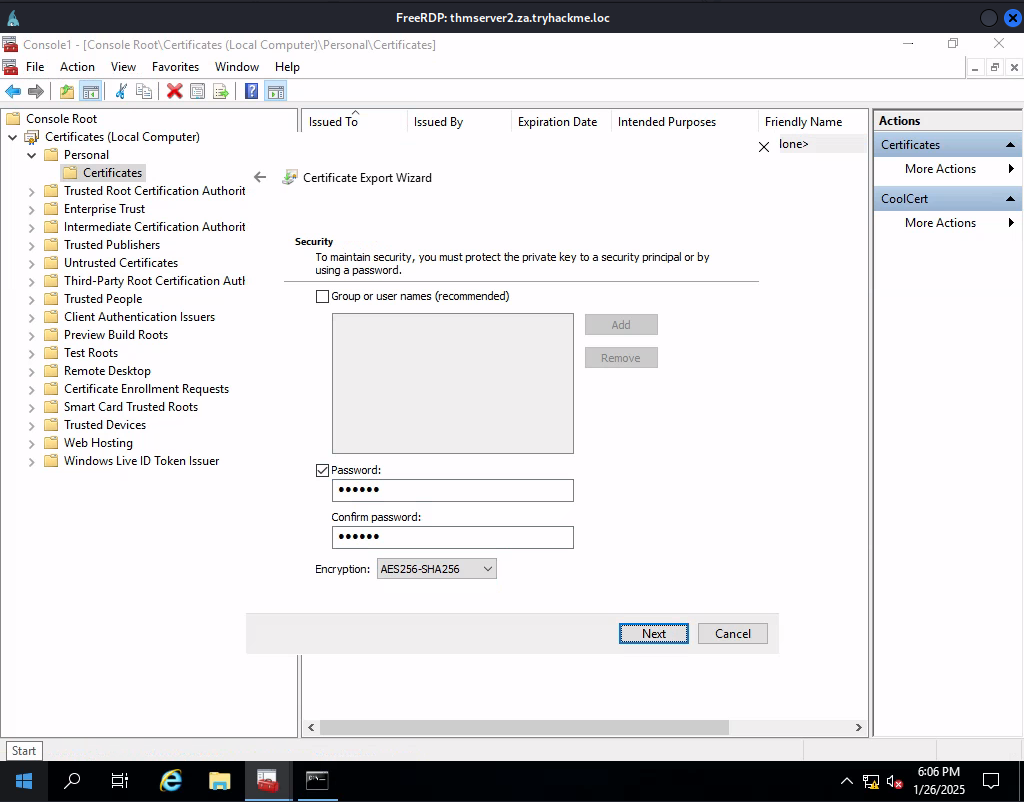Click the Password input field
Image resolution: width=1024 pixels, height=802 pixels.
[x=453, y=490]
